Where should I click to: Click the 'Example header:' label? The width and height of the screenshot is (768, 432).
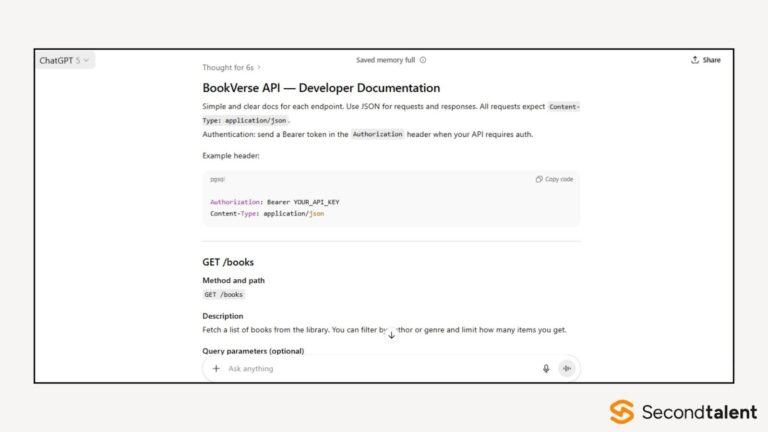(231, 156)
